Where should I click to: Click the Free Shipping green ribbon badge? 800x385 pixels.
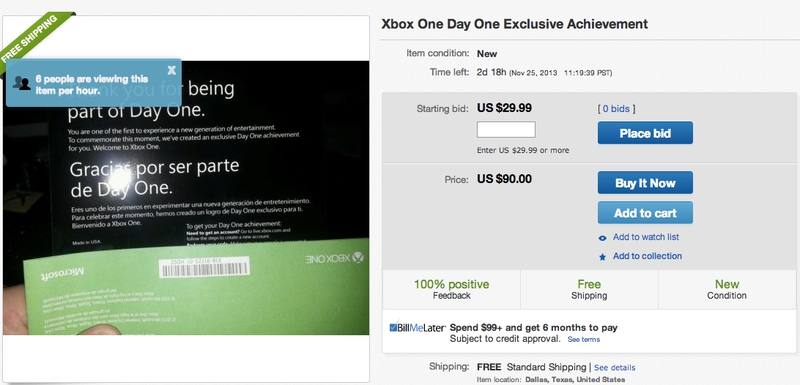click(x=35, y=38)
